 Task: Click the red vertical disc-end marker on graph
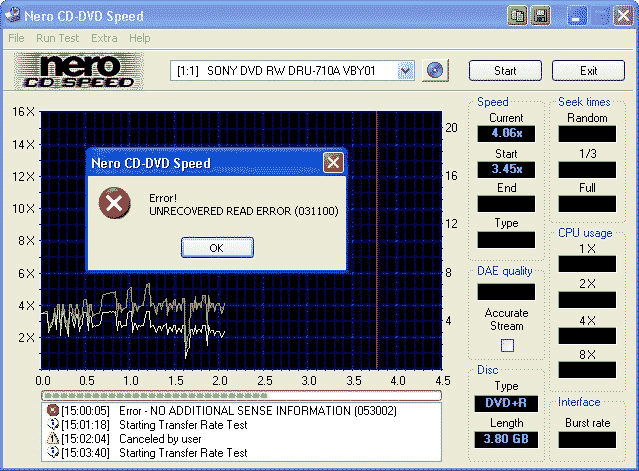[x=377, y=240]
